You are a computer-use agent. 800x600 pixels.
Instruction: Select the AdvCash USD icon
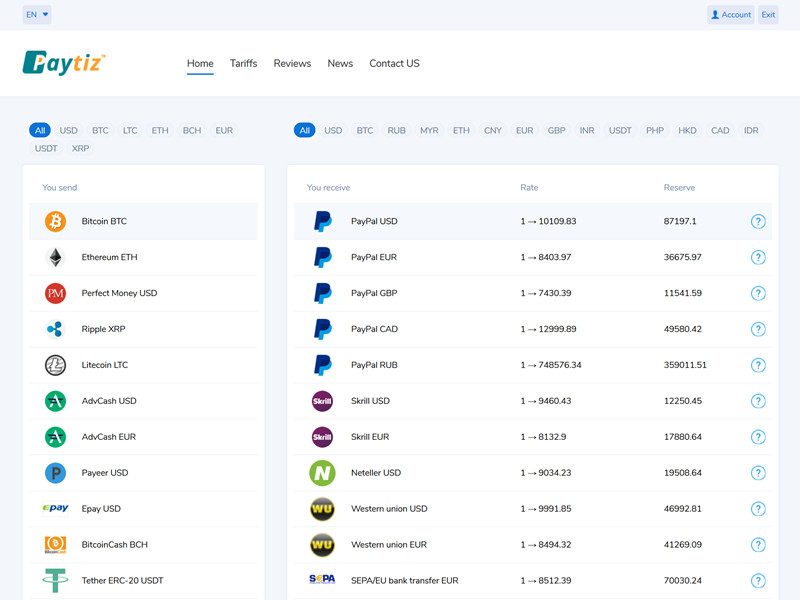[x=55, y=401]
